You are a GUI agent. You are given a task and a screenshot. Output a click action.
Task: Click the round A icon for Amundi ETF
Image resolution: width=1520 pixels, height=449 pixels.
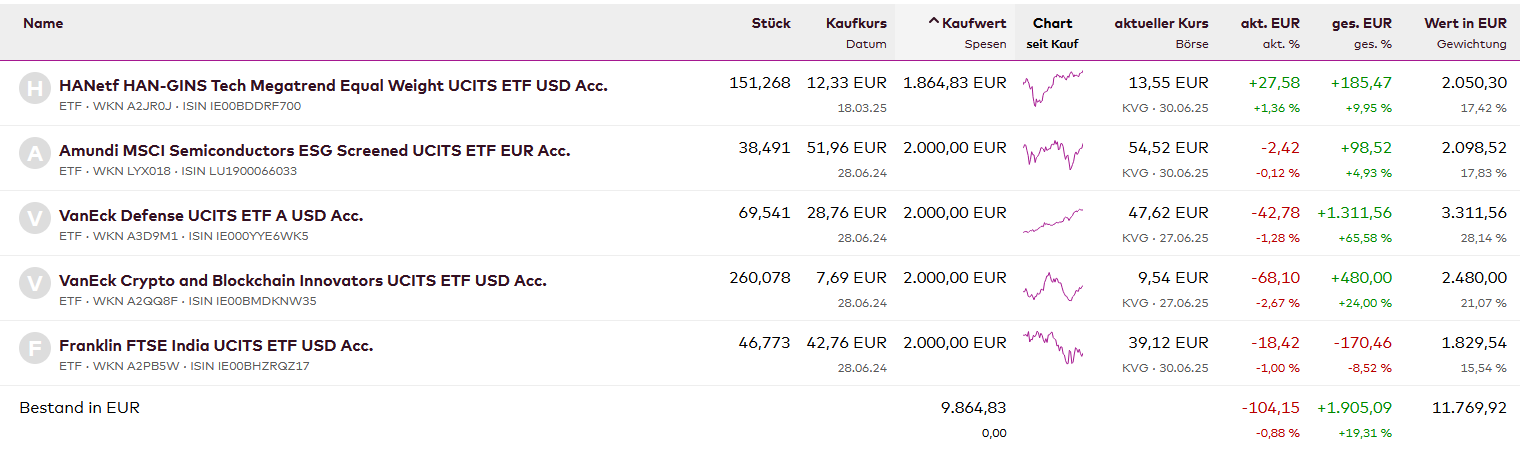pos(34,153)
